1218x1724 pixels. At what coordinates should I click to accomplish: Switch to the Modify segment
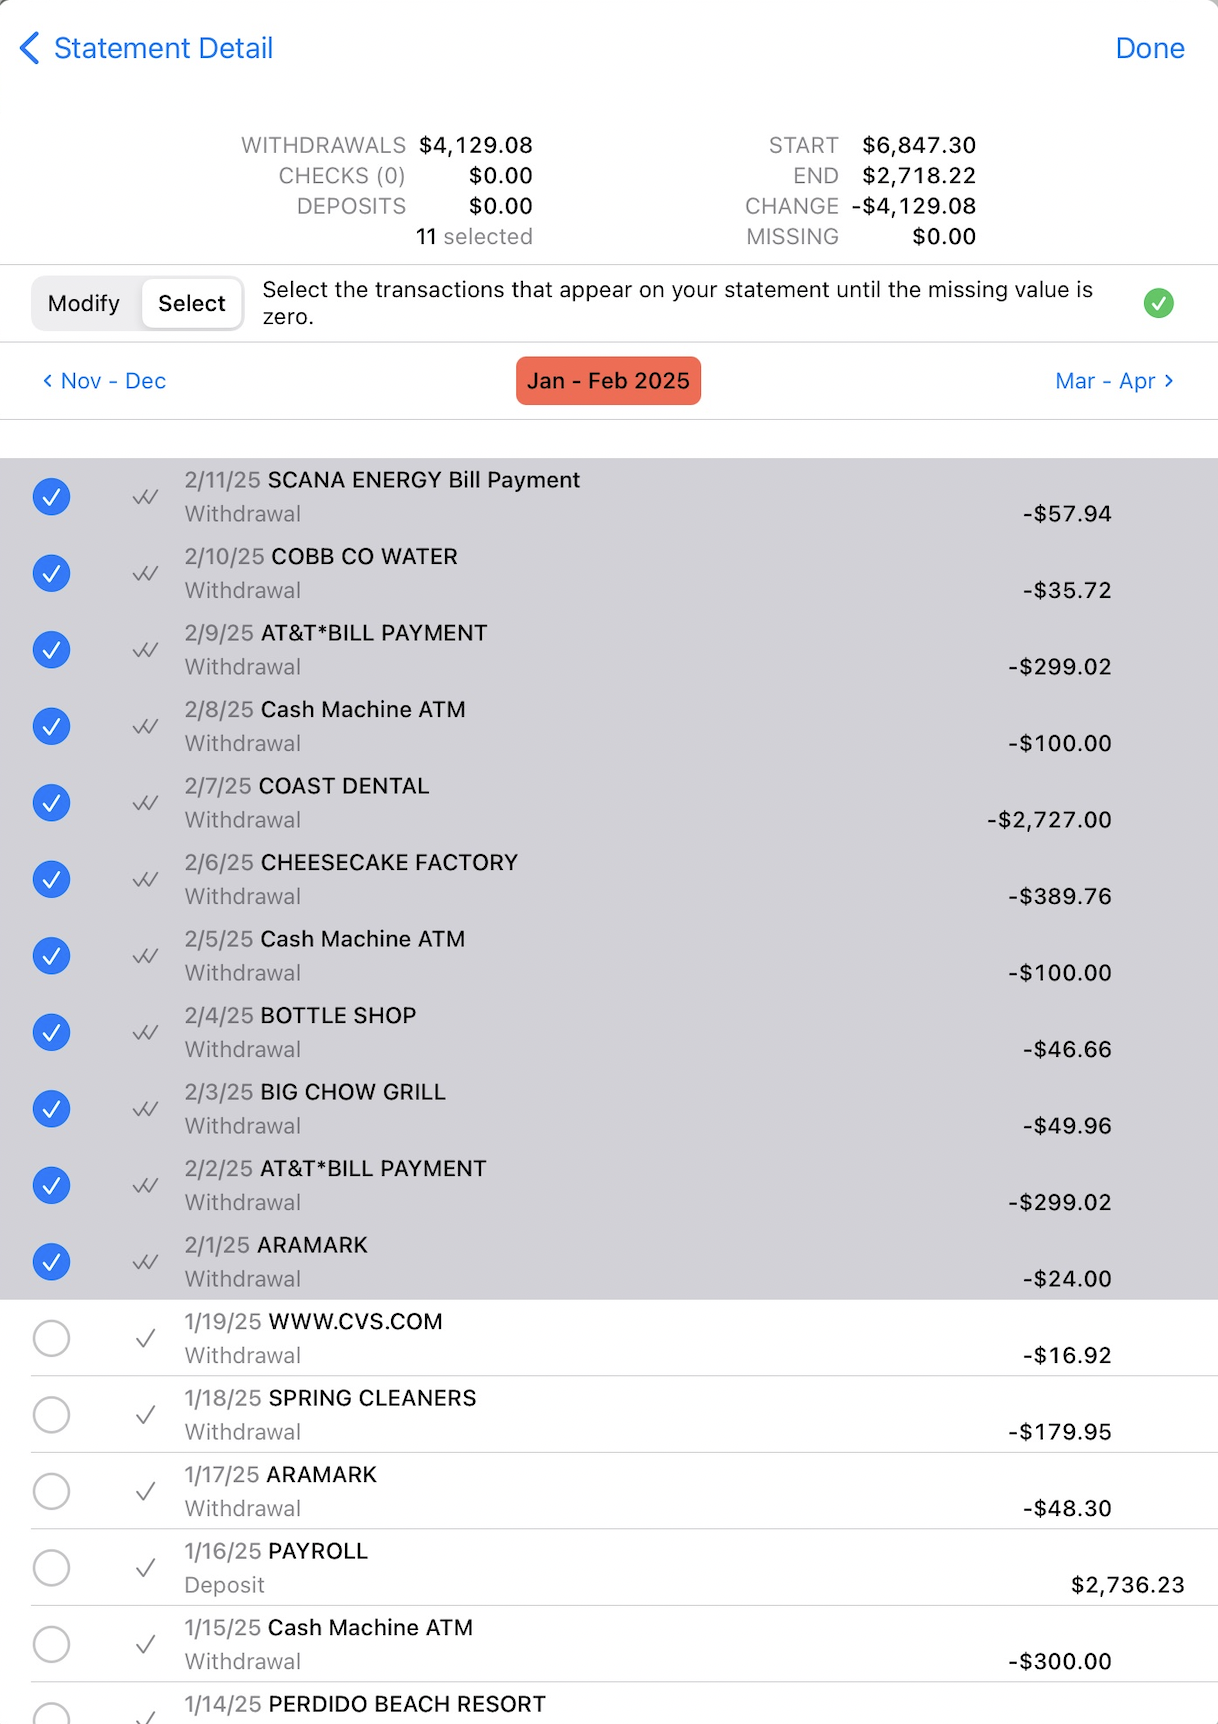[x=84, y=303]
